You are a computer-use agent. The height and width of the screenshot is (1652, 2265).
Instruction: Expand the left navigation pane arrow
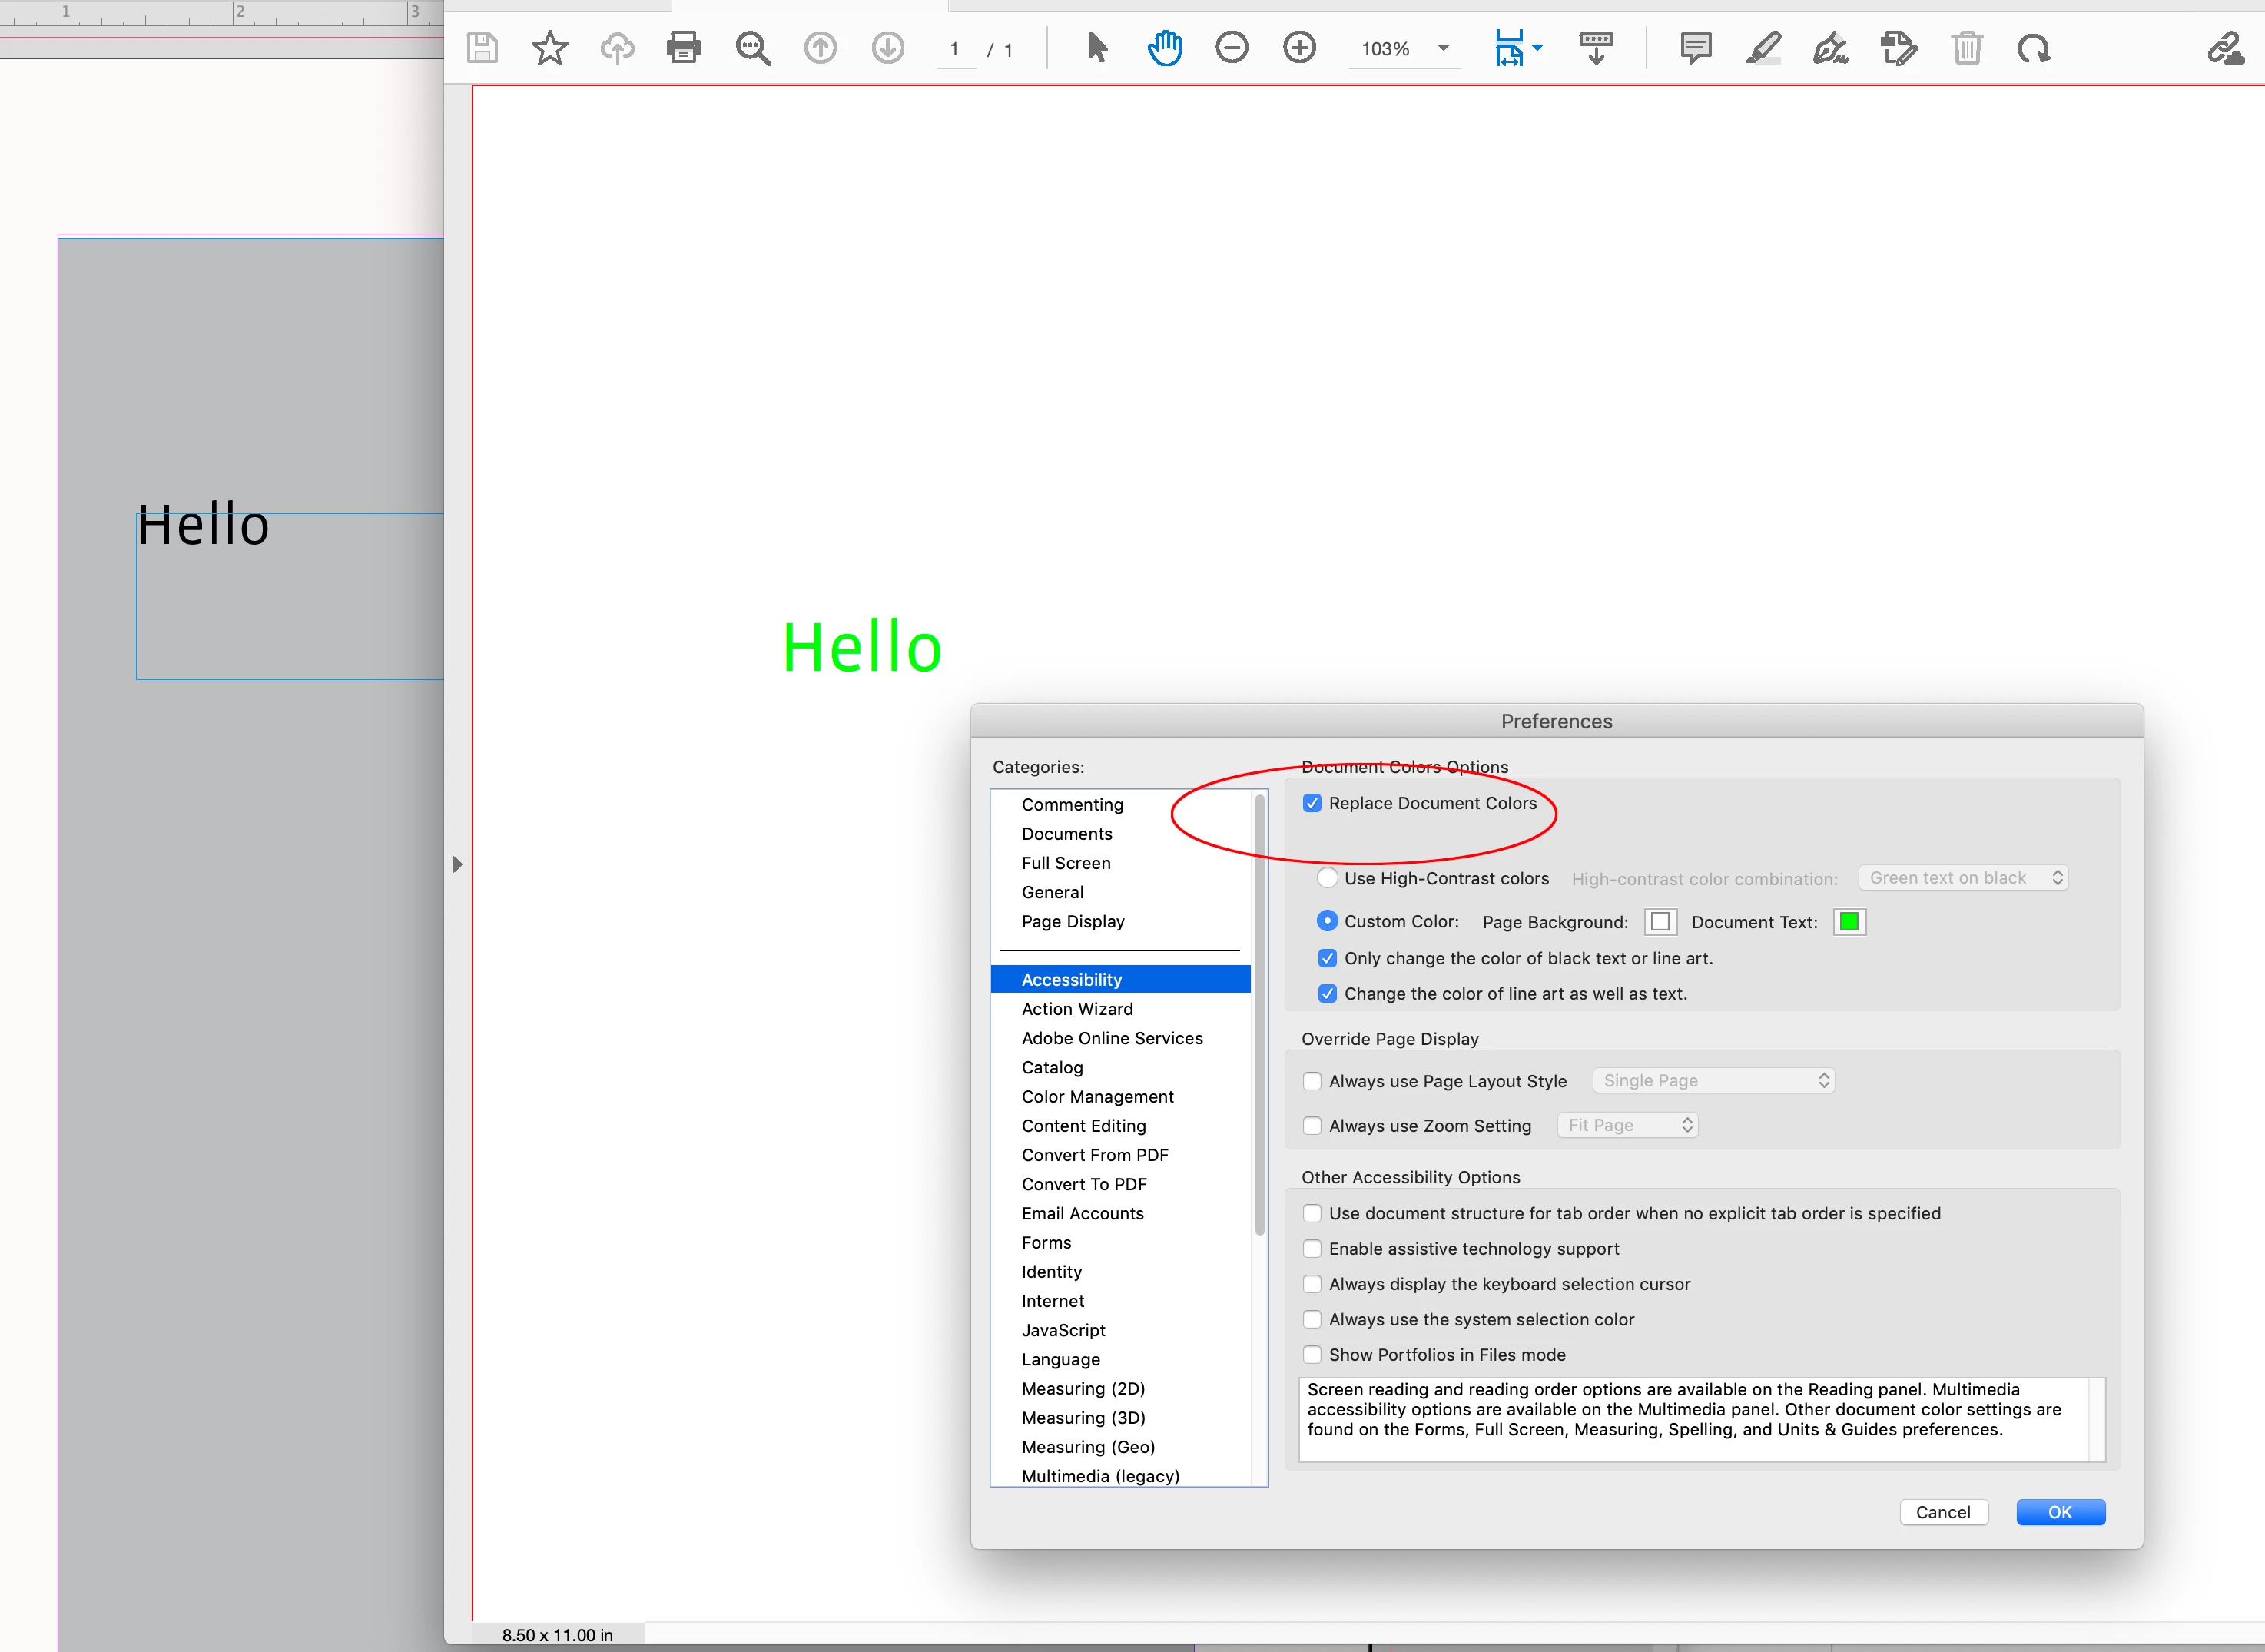pos(457,864)
